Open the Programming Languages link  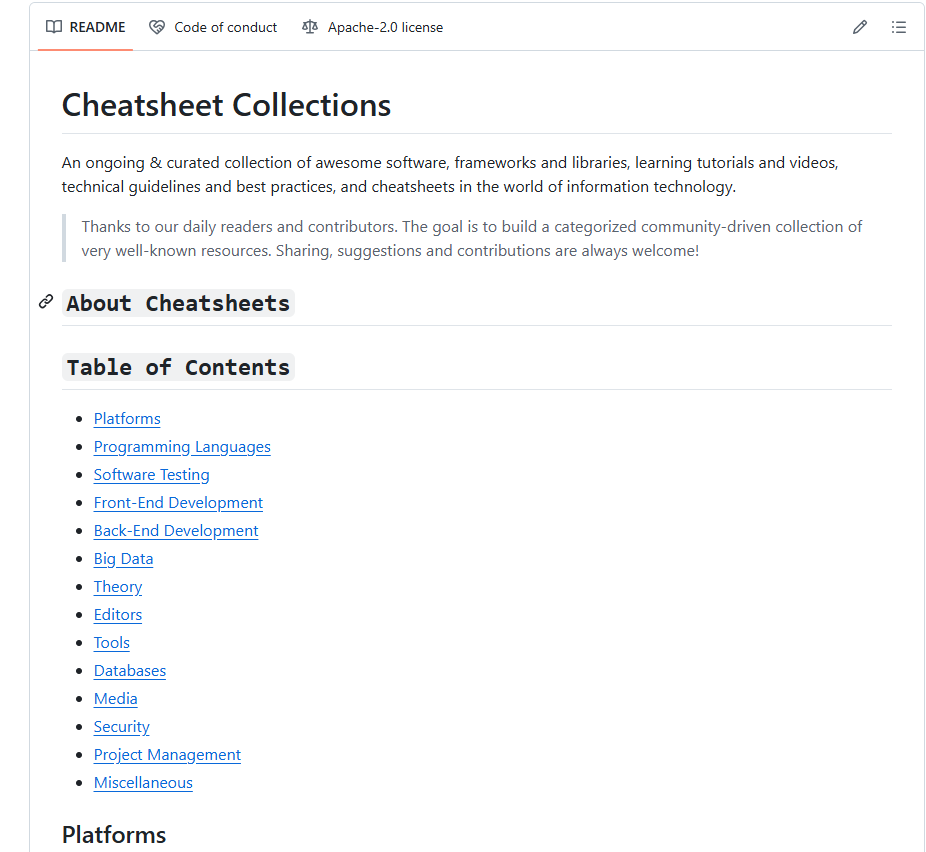(x=182, y=447)
